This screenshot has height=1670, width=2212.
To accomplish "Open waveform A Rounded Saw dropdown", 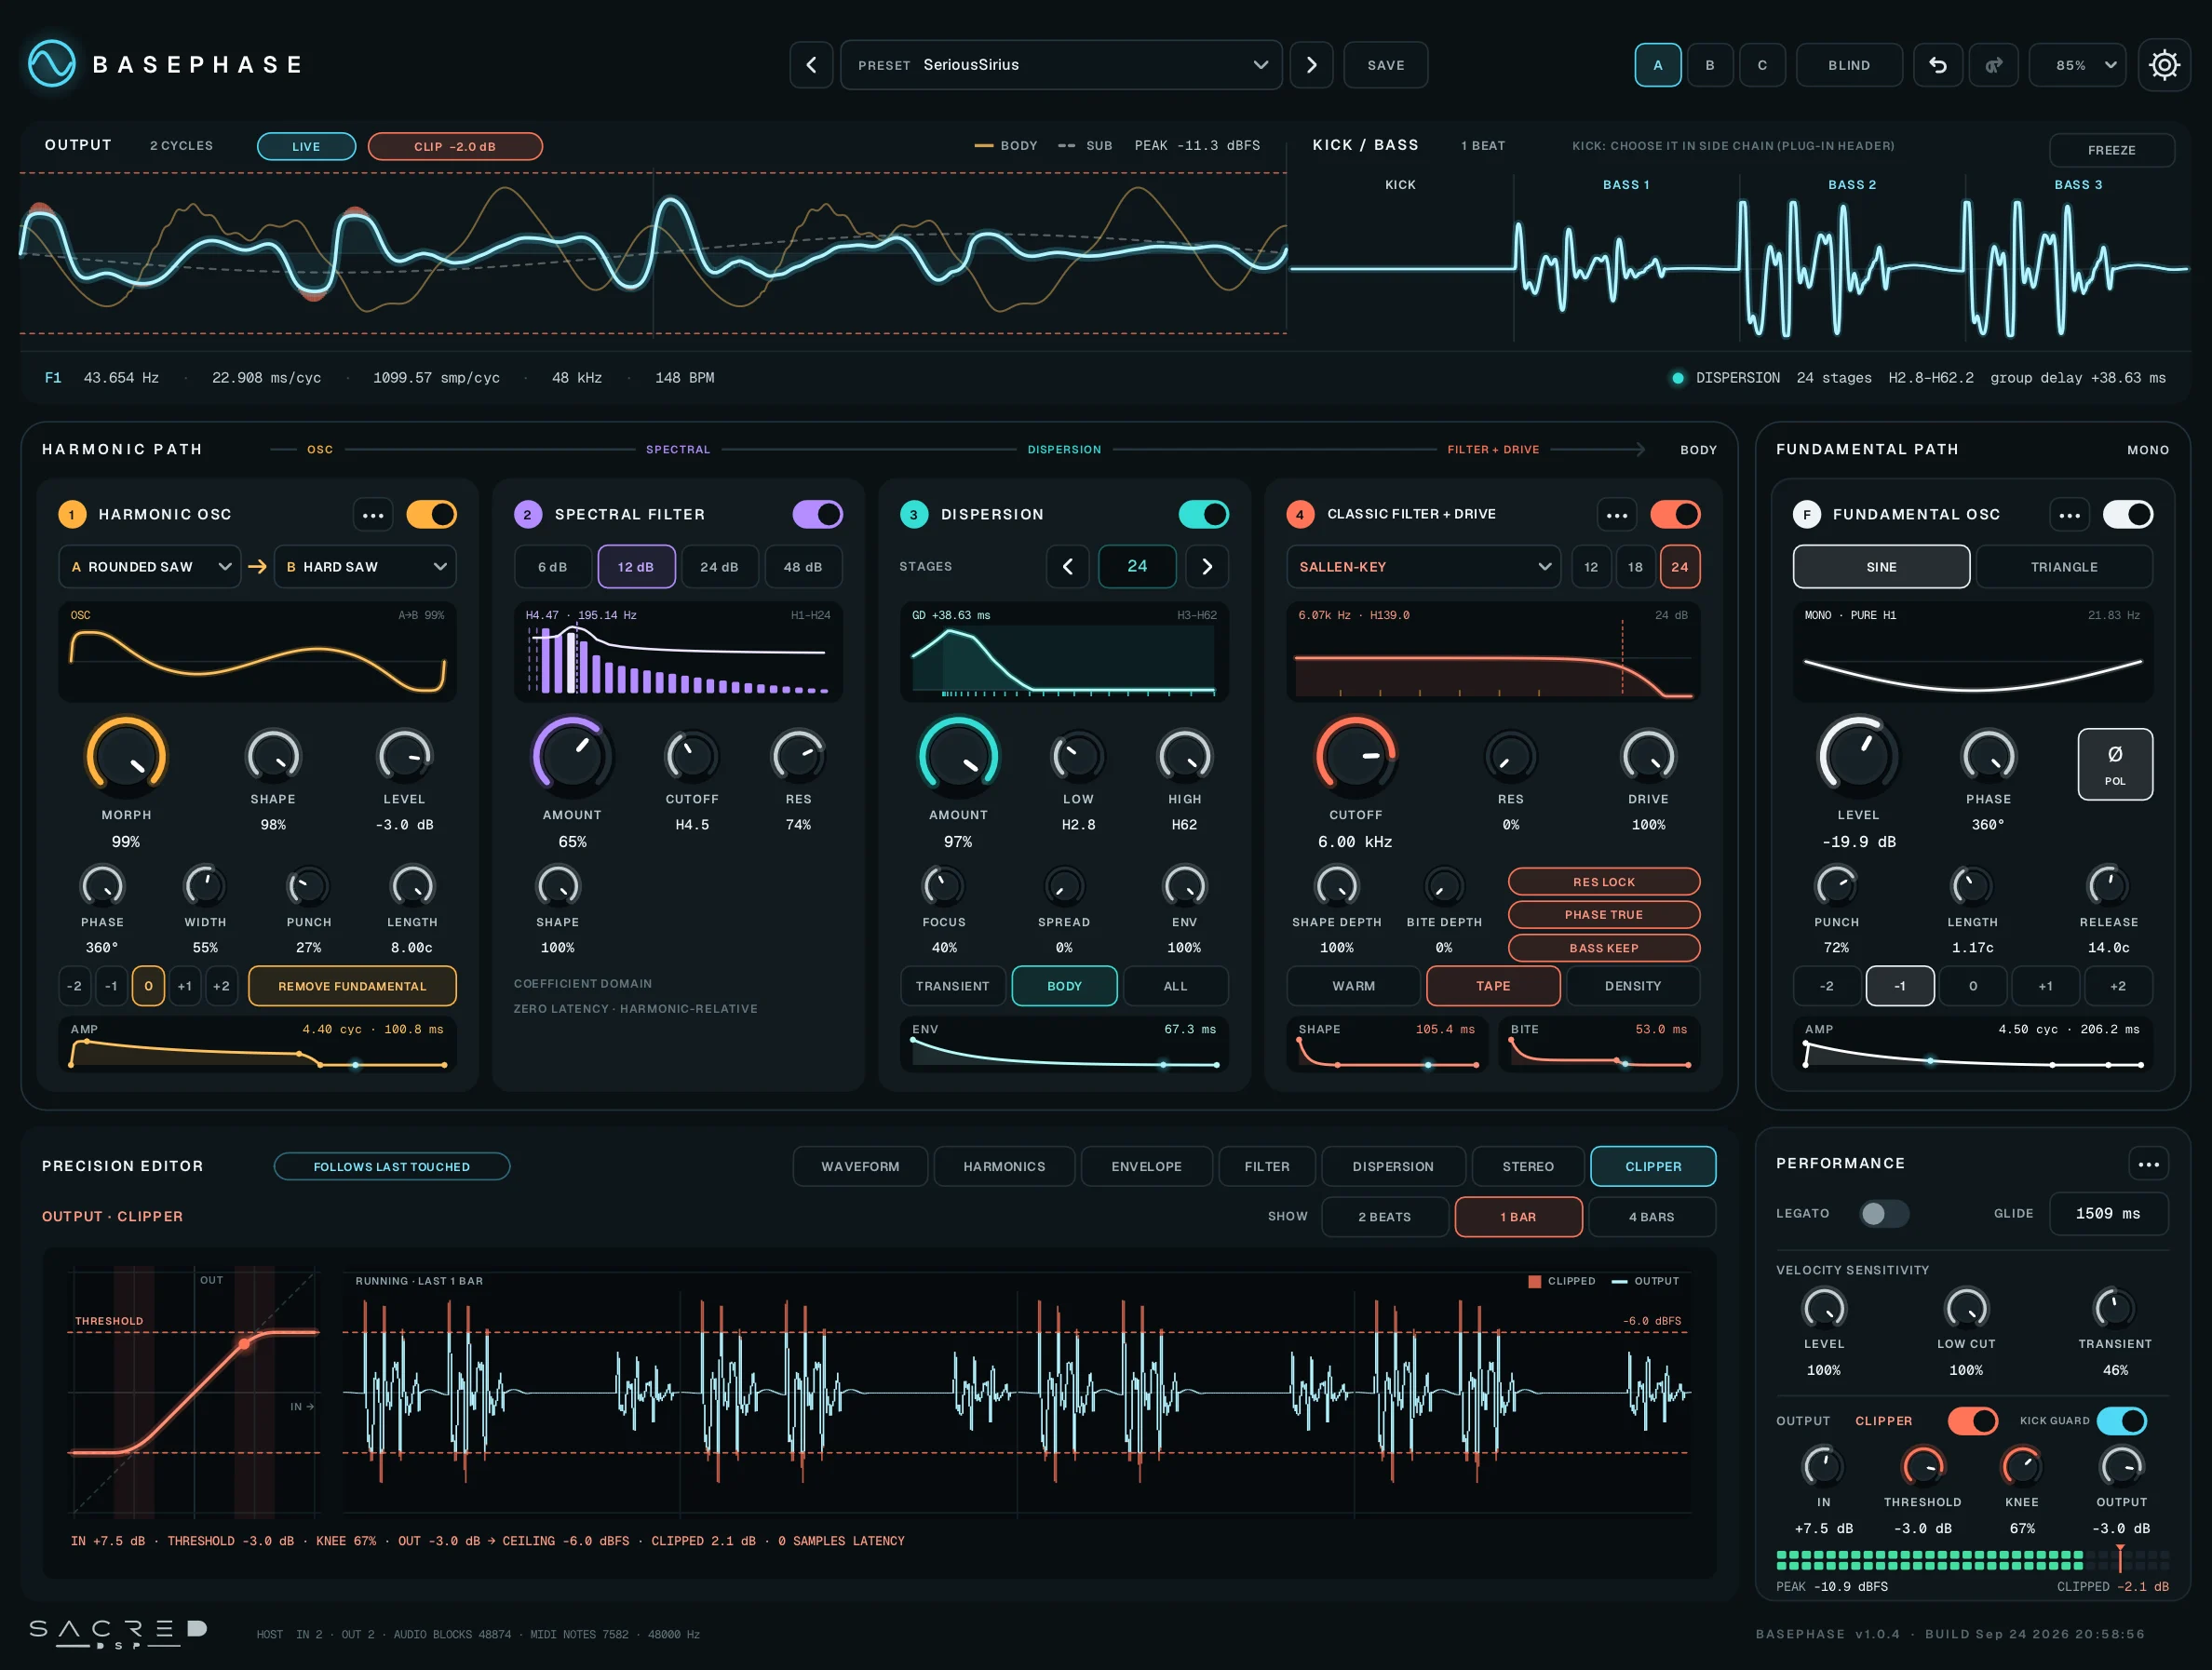I will (149, 567).
